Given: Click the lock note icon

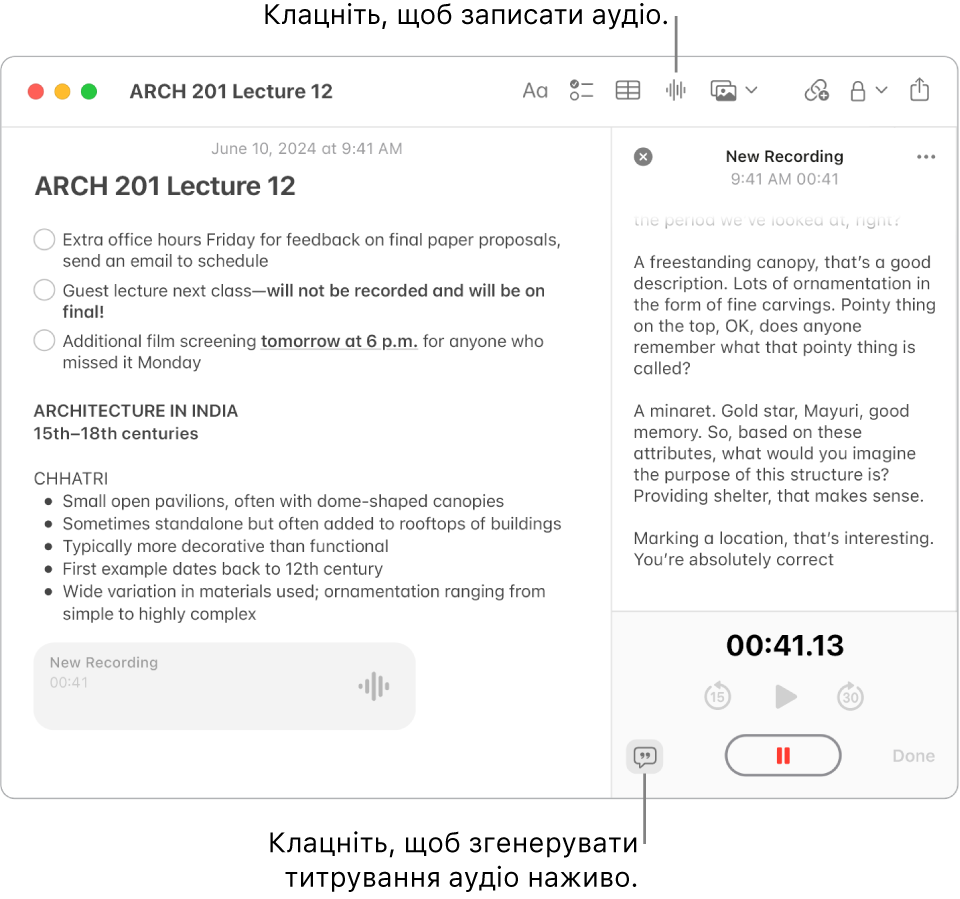Looking at the screenshot, I should [x=858, y=91].
